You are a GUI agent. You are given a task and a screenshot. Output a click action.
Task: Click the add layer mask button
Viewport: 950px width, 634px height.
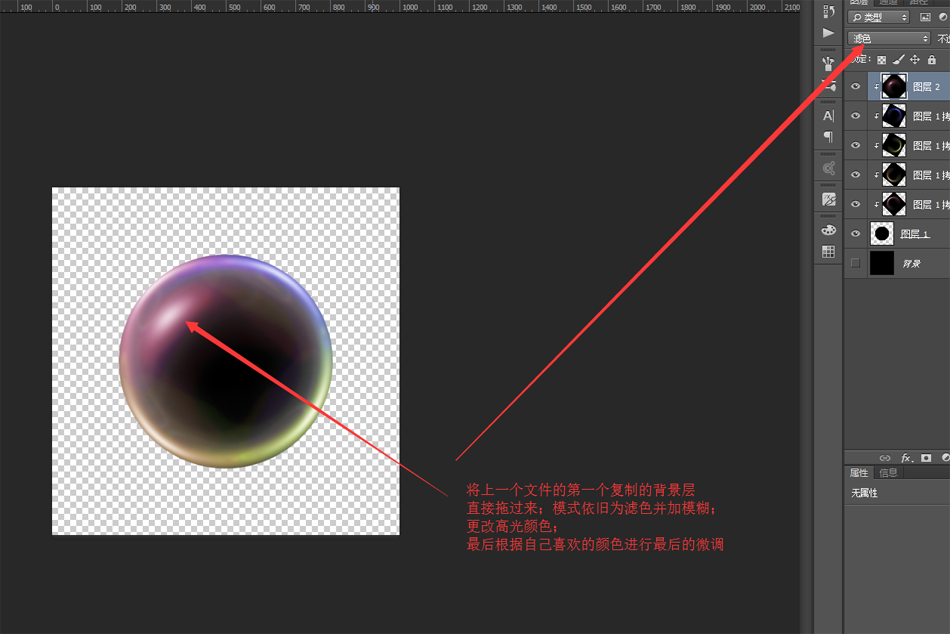[x=926, y=458]
